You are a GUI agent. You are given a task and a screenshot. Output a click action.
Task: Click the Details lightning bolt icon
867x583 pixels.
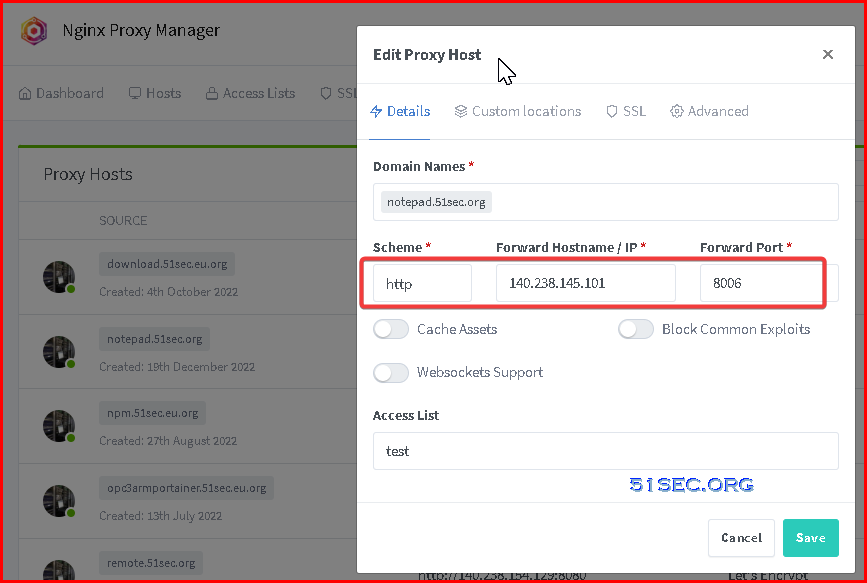pyautogui.click(x=376, y=111)
